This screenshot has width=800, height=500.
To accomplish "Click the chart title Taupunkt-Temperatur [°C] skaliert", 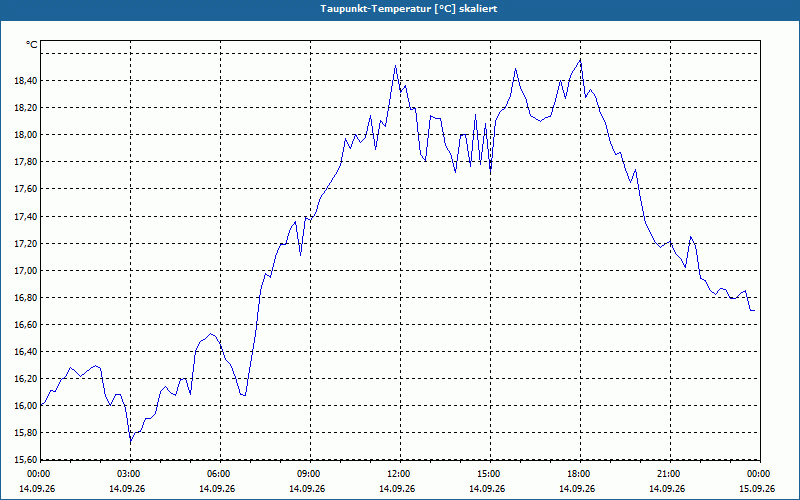I will [x=409, y=9].
